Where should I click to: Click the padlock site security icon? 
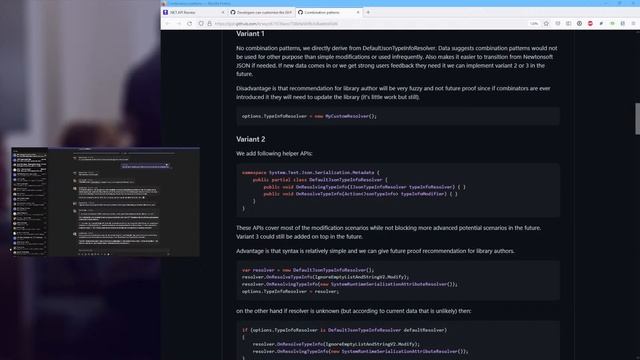[209, 24]
